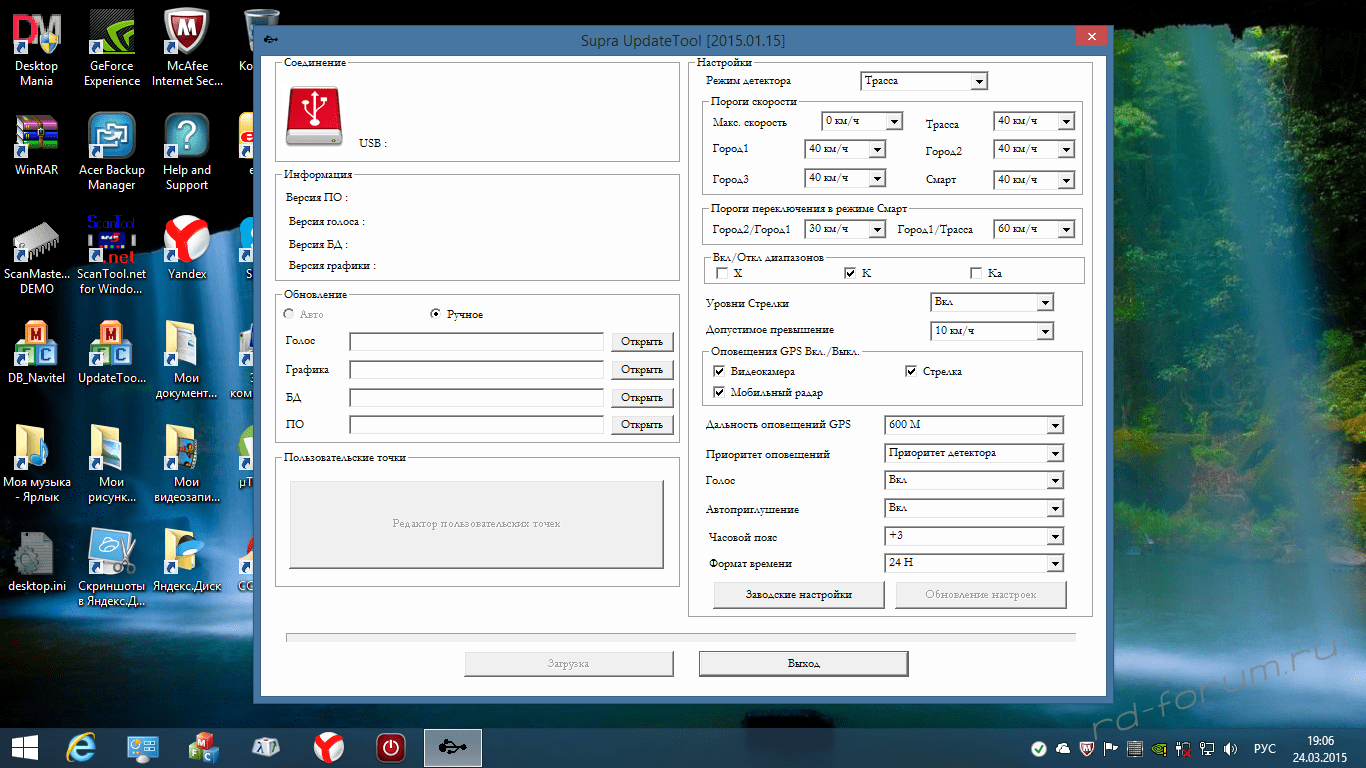
Task: Open the Допустимое превышение dropdown
Action: pos(1044,331)
